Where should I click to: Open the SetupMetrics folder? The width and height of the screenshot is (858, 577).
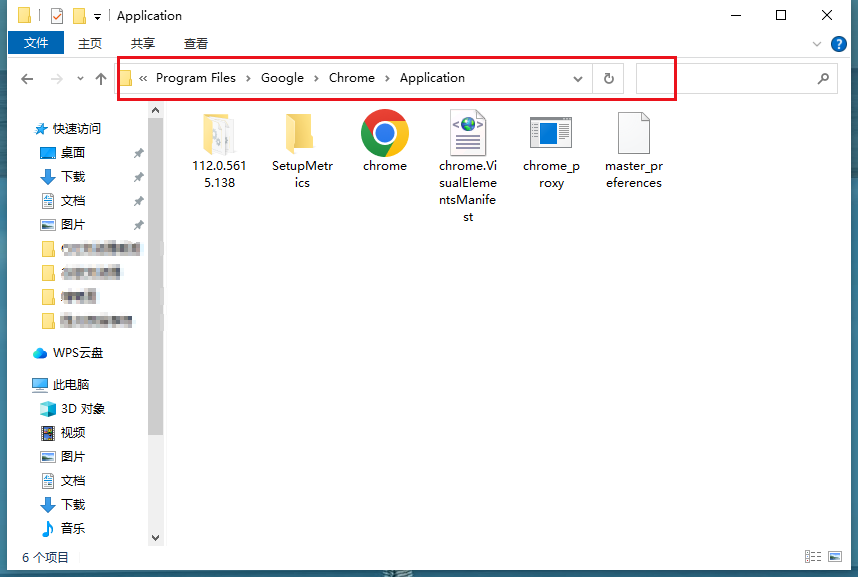point(302,151)
